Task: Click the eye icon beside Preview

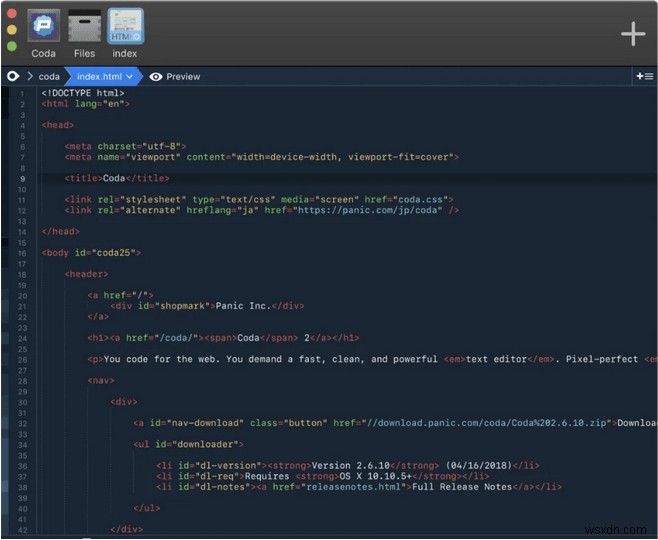Action: [x=156, y=76]
